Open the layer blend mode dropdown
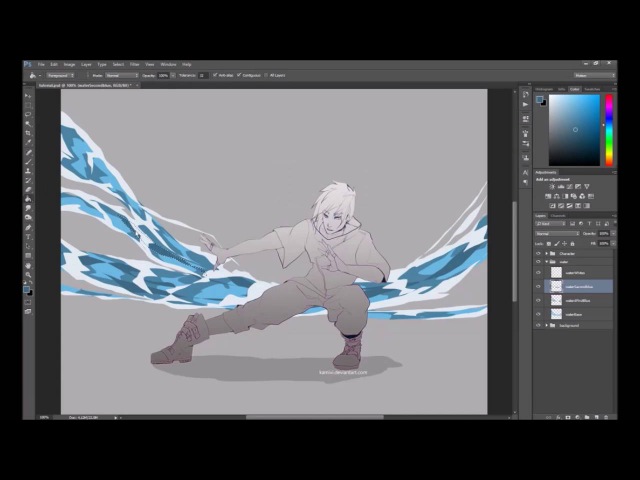640x480 pixels. pos(557,234)
